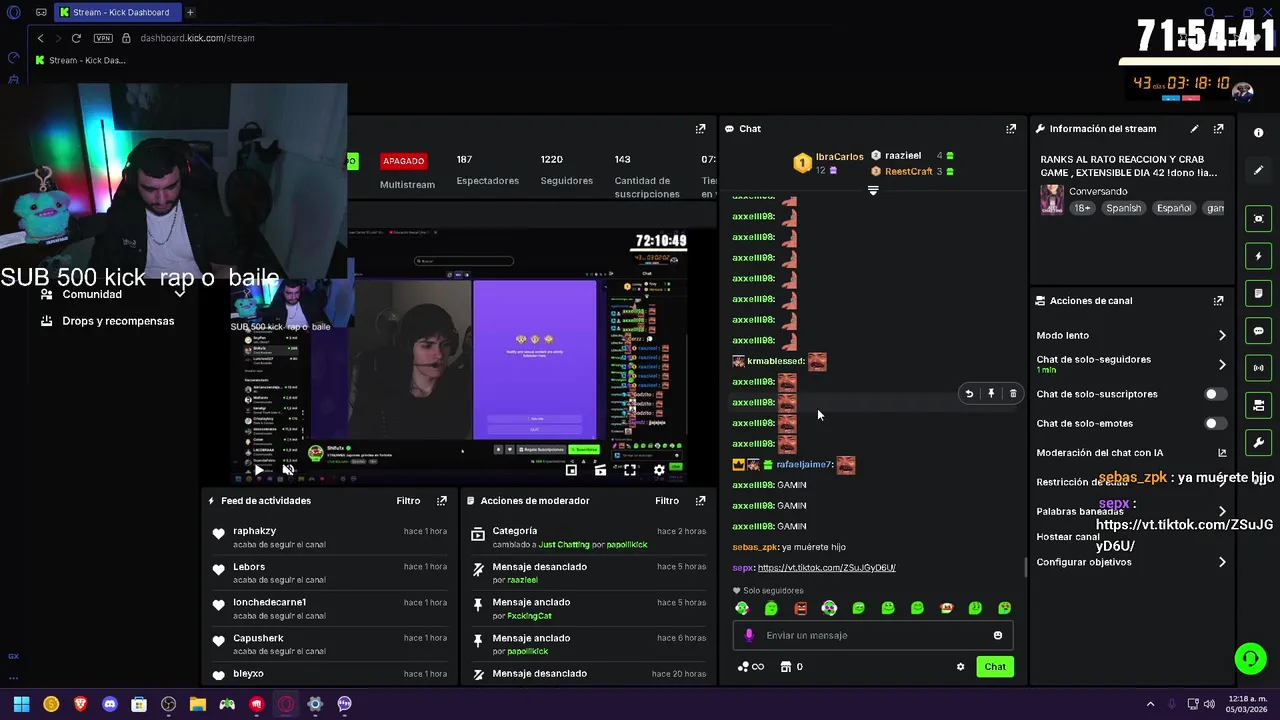
Task: Expand Modo lento options
Action: tap(1222, 336)
